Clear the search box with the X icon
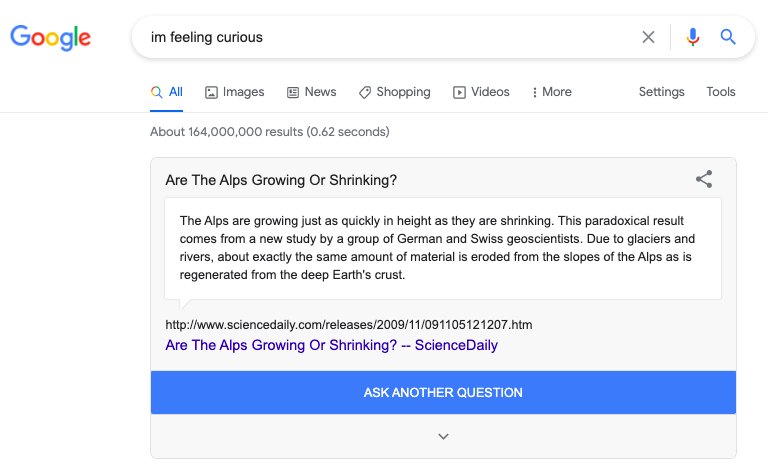 (648, 37)
